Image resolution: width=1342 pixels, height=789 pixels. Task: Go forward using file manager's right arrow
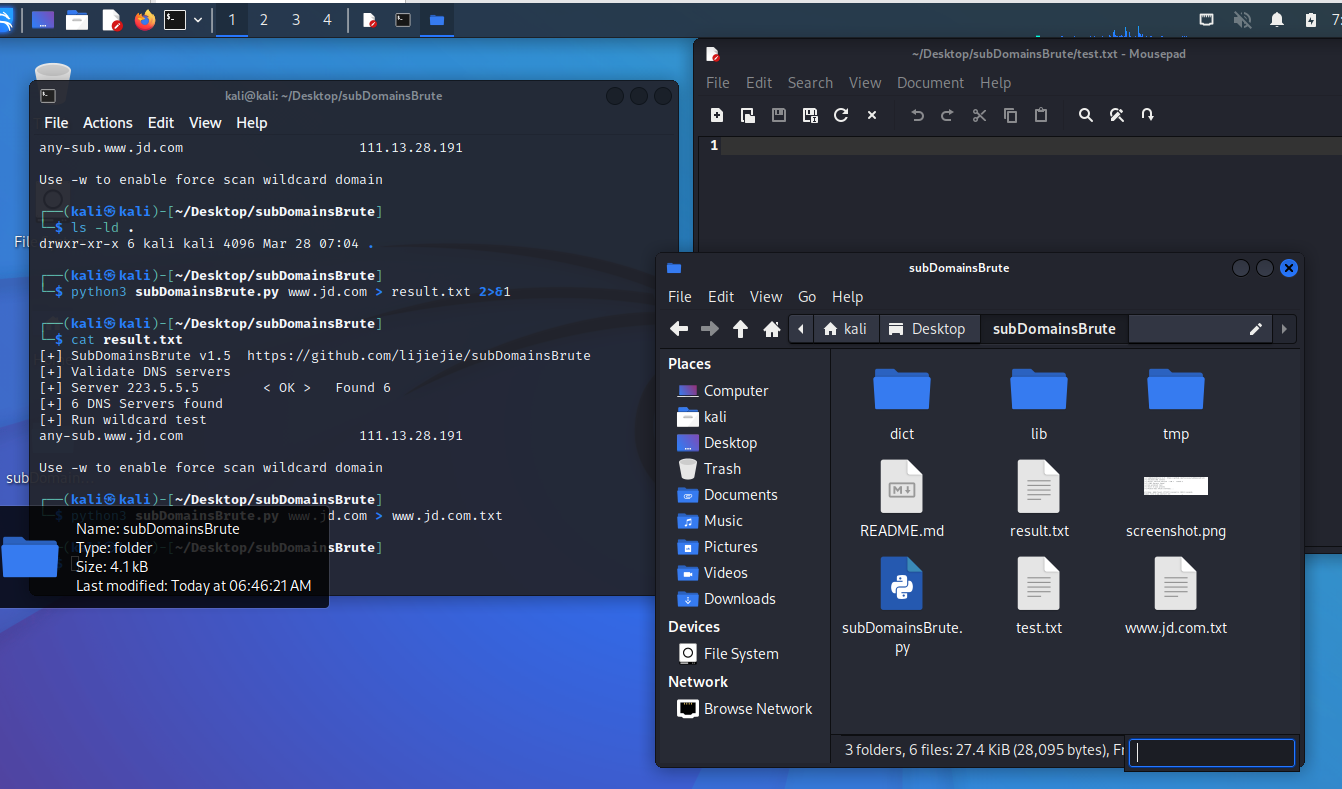click(710, 328)
